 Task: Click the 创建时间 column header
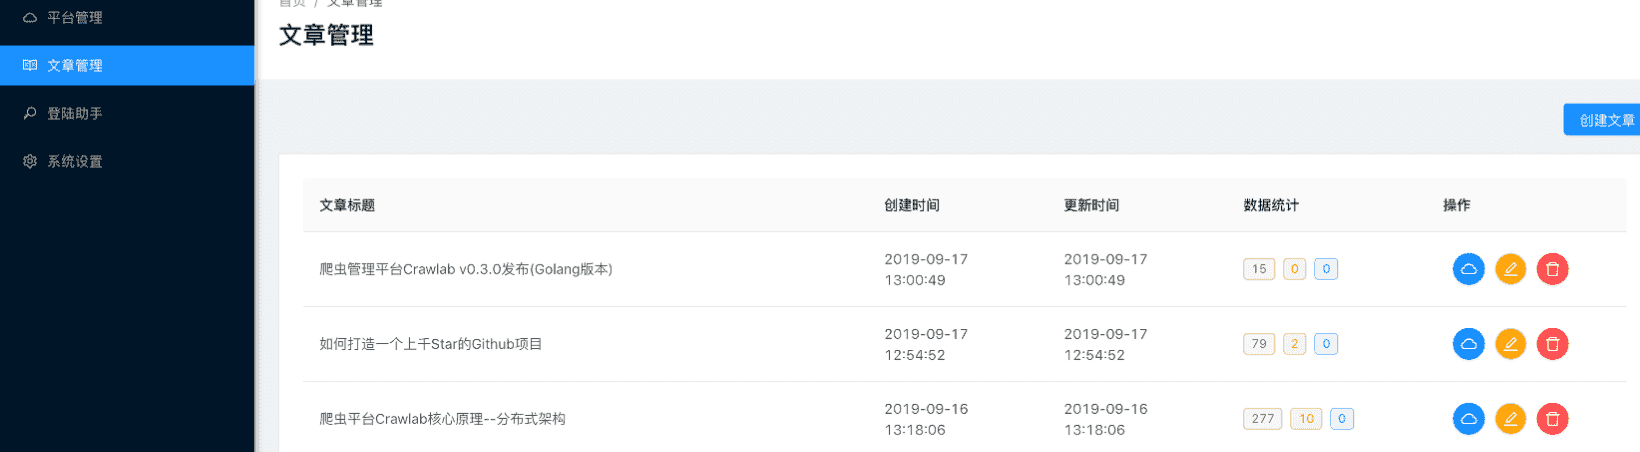[912, 205]
